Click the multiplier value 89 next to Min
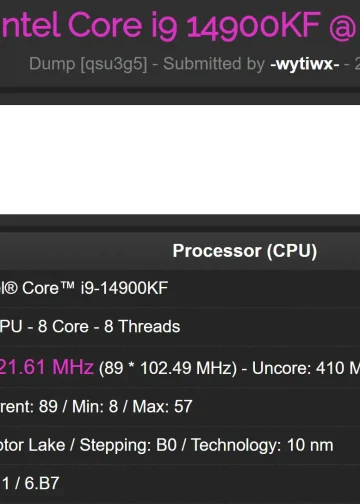360x504 pixels. coord(48,406)
